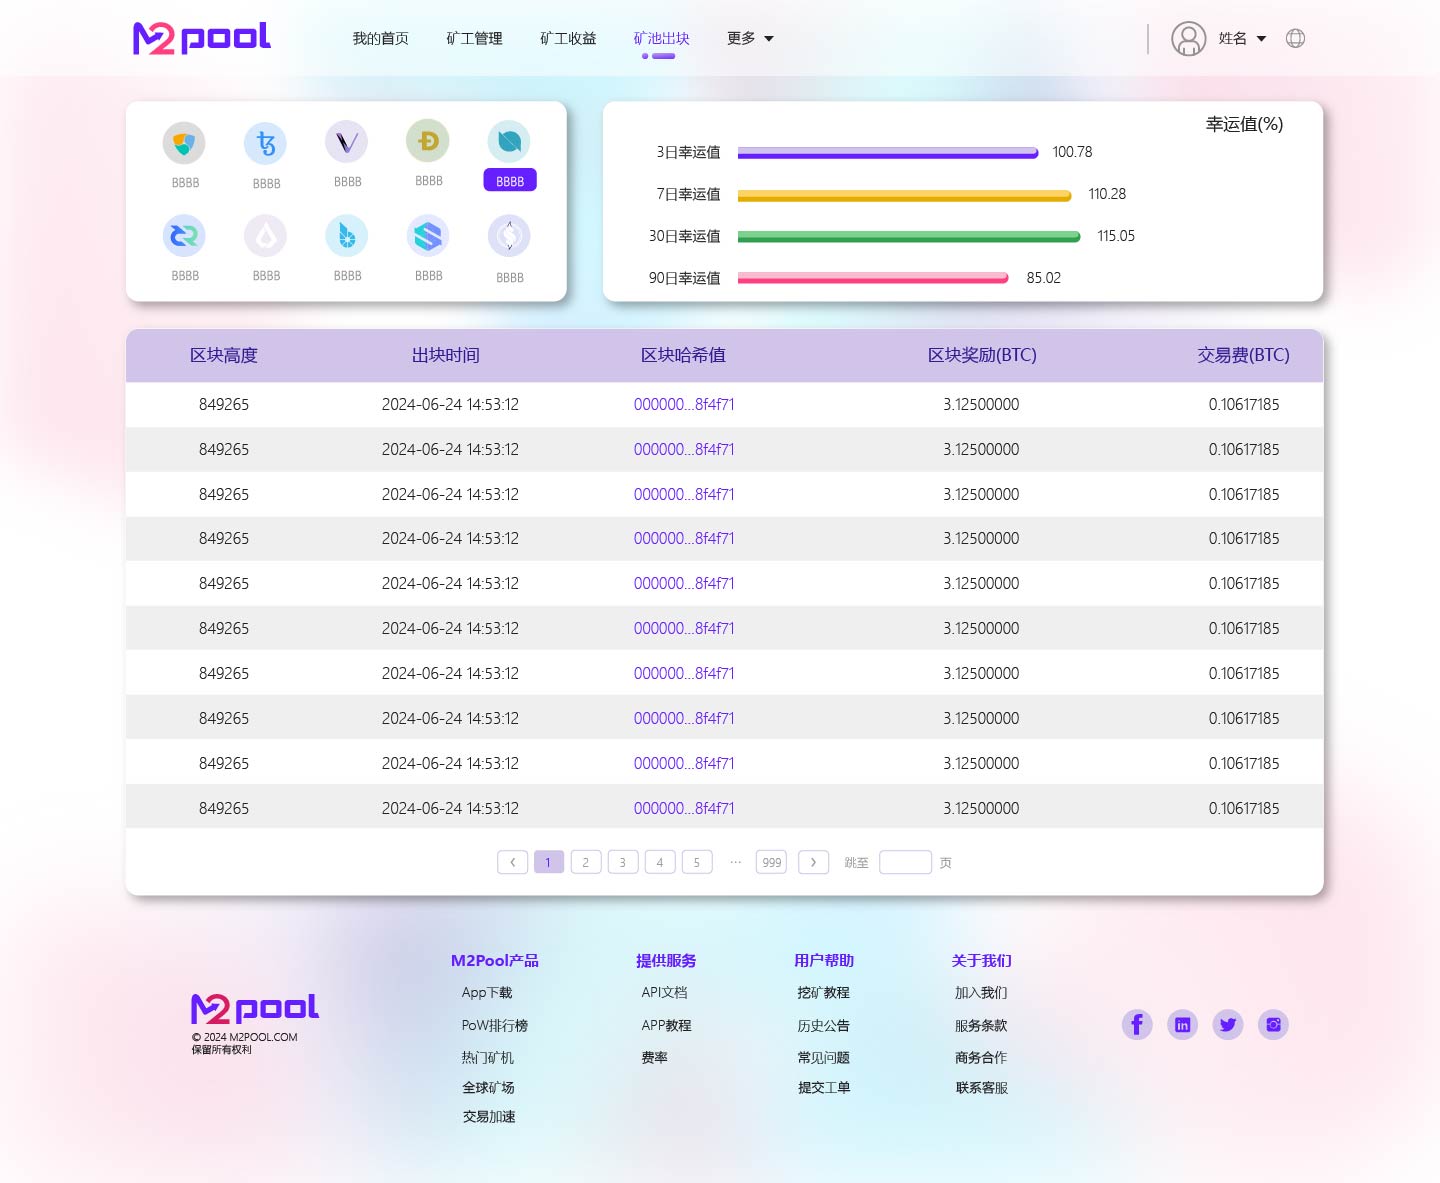Go to the next page arrow
1440x1183 pixels.
pyautogui.click(x=813, y=862)
